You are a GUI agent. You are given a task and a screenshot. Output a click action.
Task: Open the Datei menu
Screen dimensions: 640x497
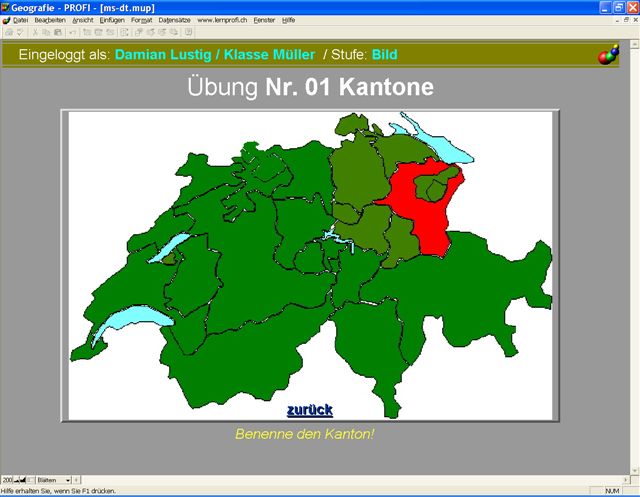[x=20, y=20]
